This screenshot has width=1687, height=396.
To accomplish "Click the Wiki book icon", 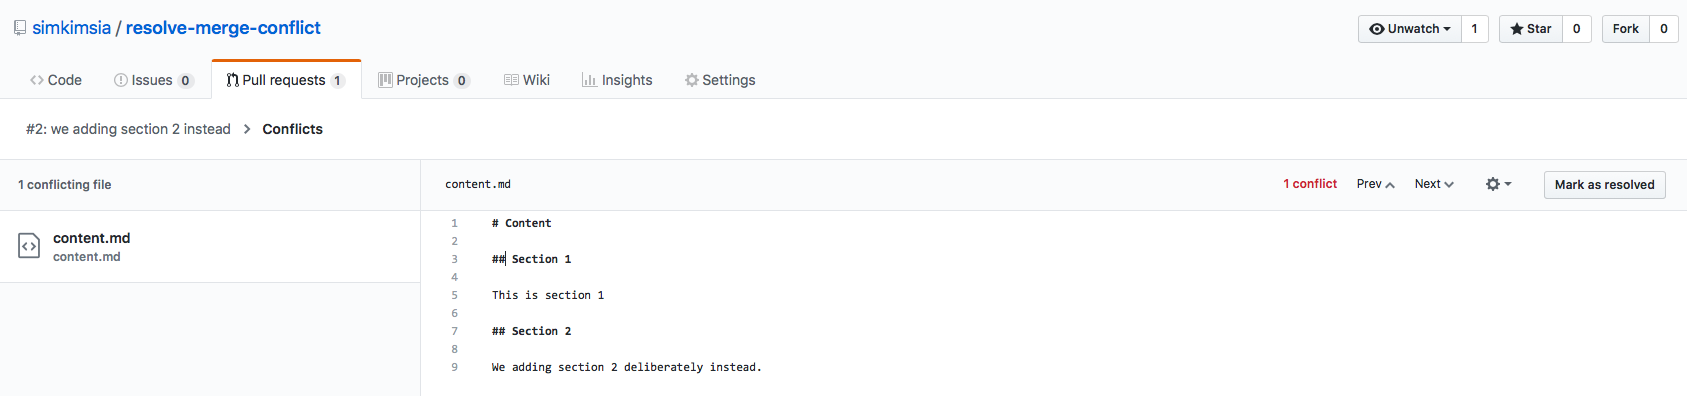I will point(511,80).
